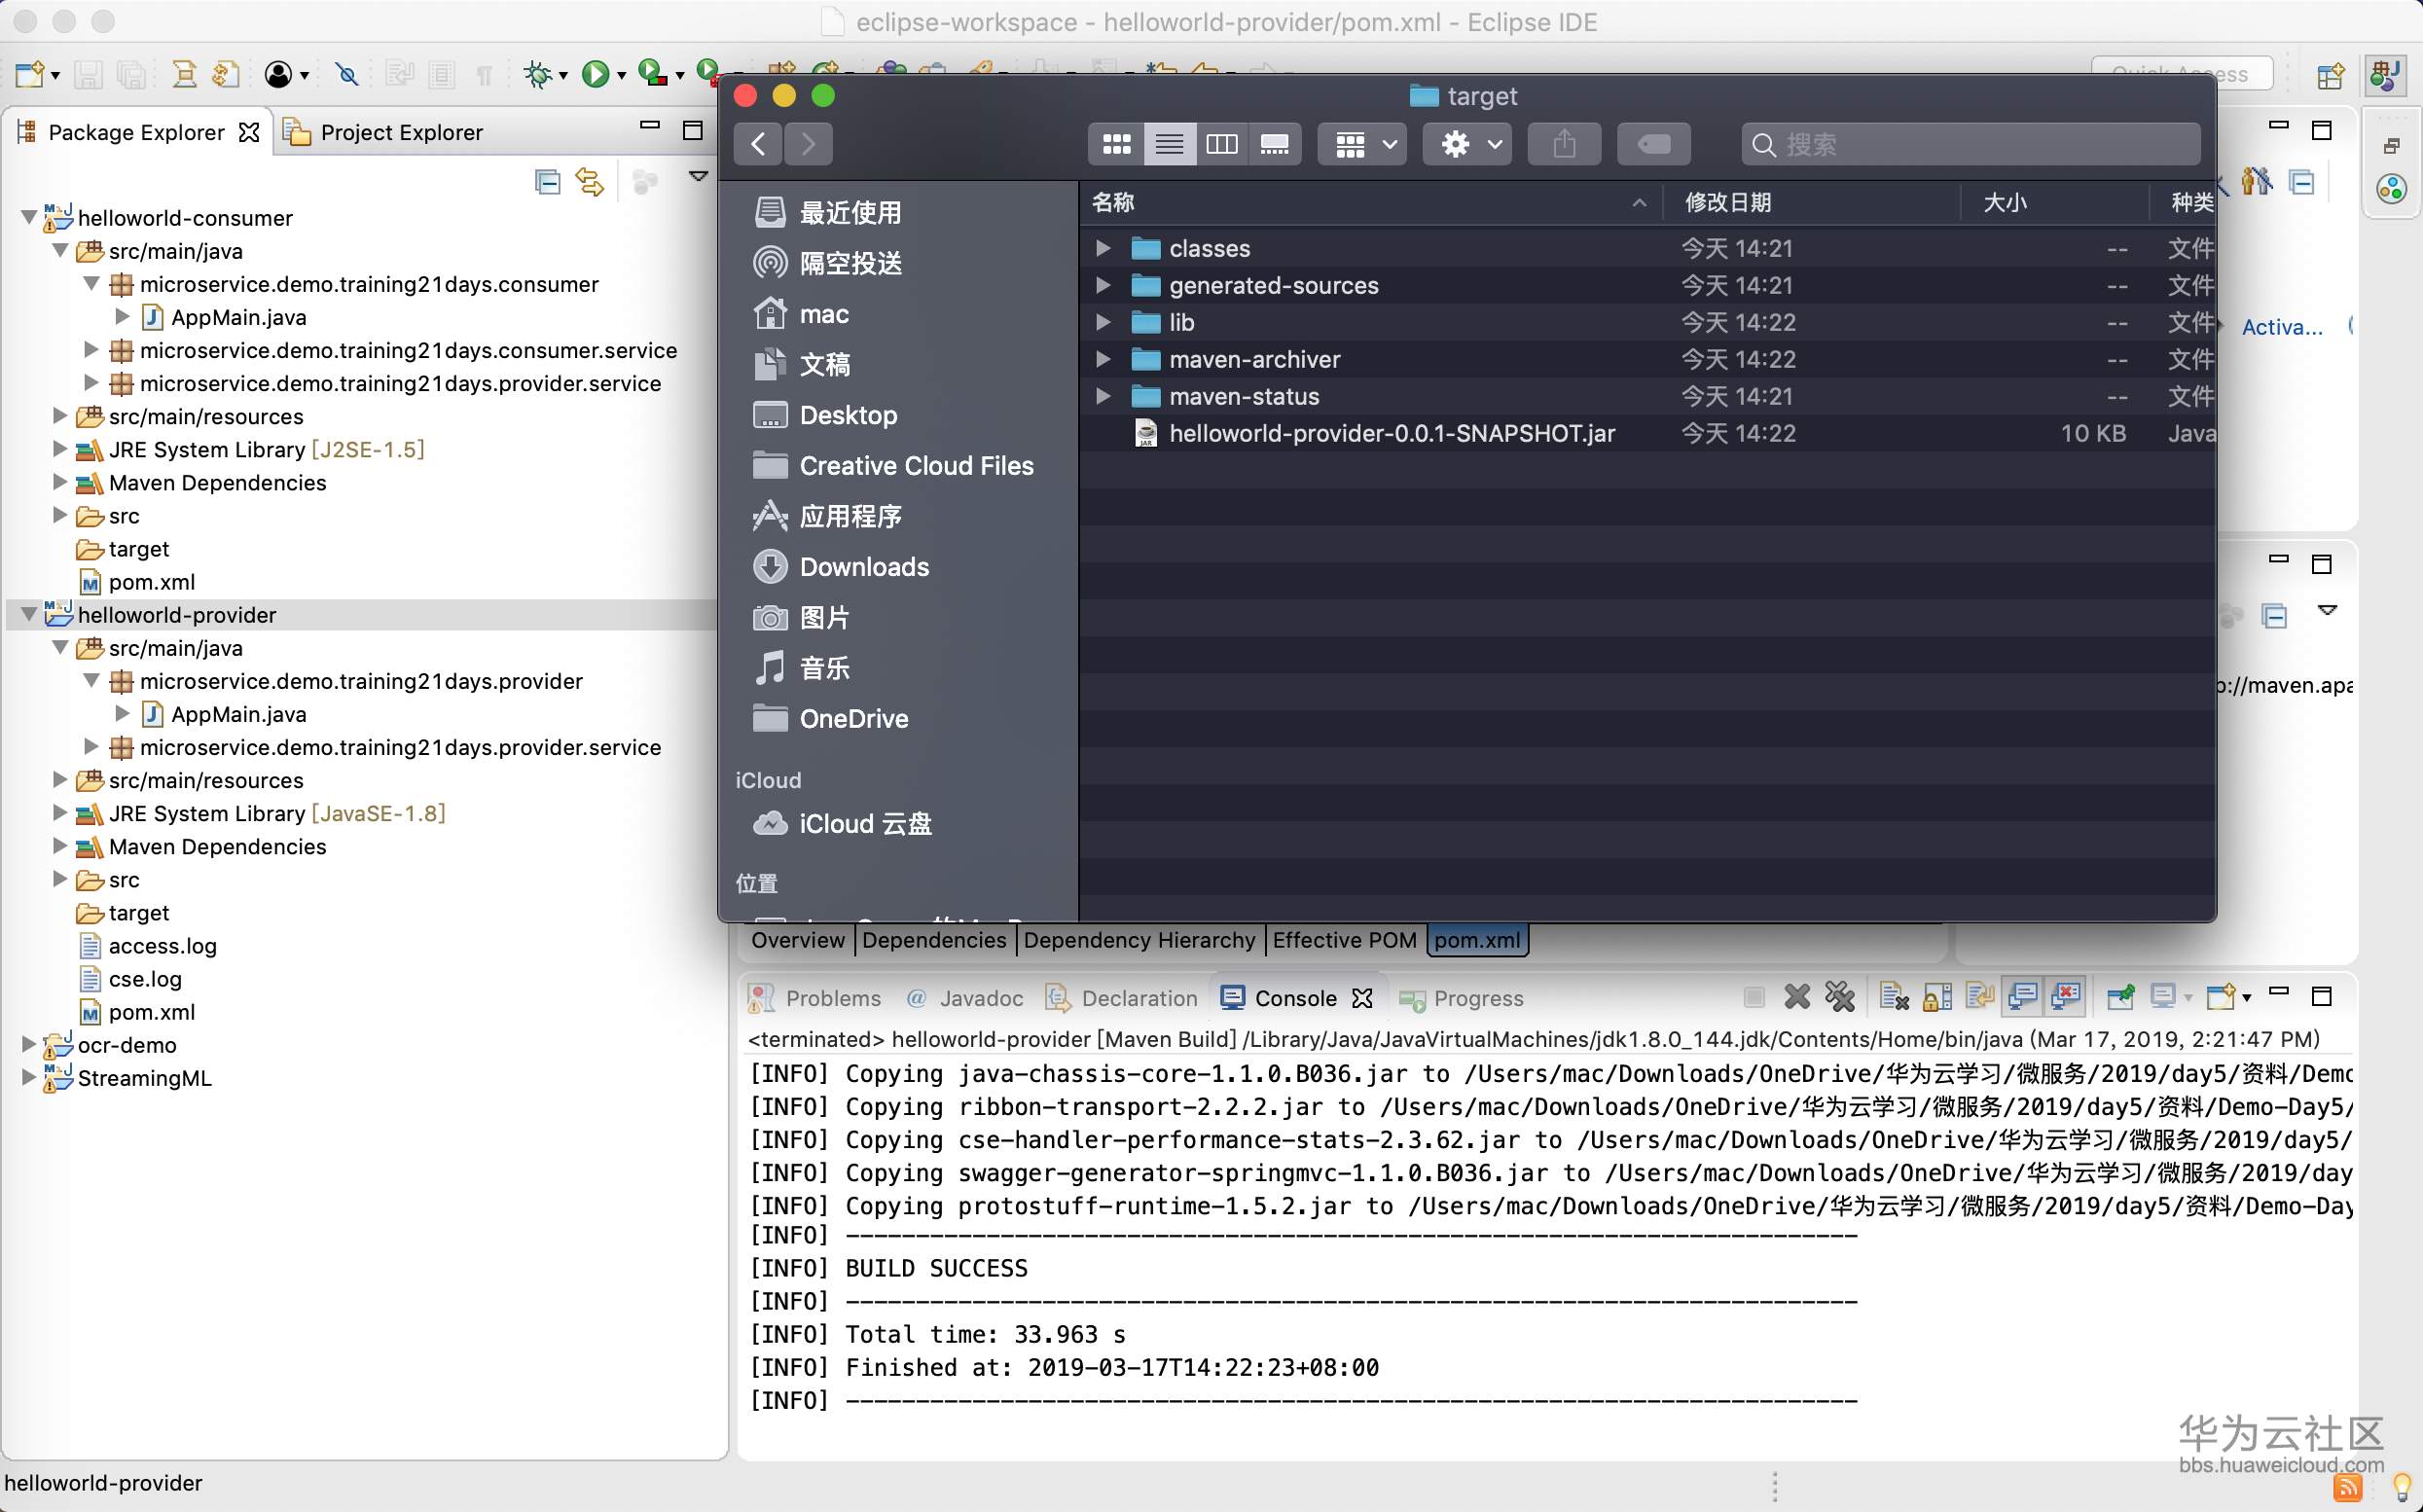Click the Finder back navigation button

click(758, 144)
